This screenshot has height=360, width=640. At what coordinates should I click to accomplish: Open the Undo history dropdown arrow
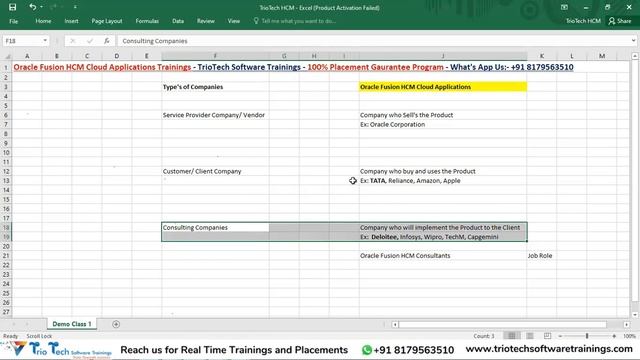click(x=41, y=7)
